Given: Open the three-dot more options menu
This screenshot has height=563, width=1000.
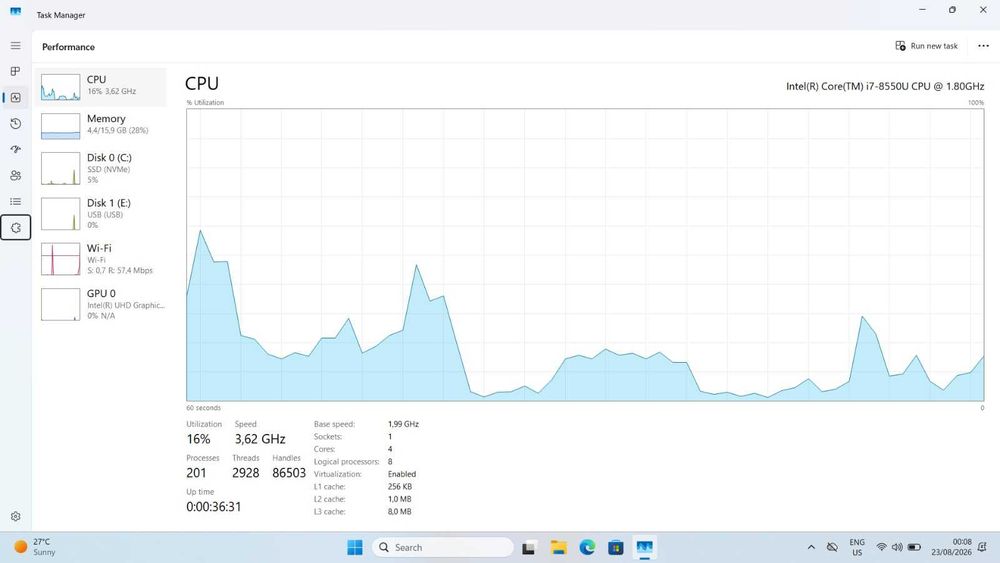Looking at the screenshot, I should 983,46.
